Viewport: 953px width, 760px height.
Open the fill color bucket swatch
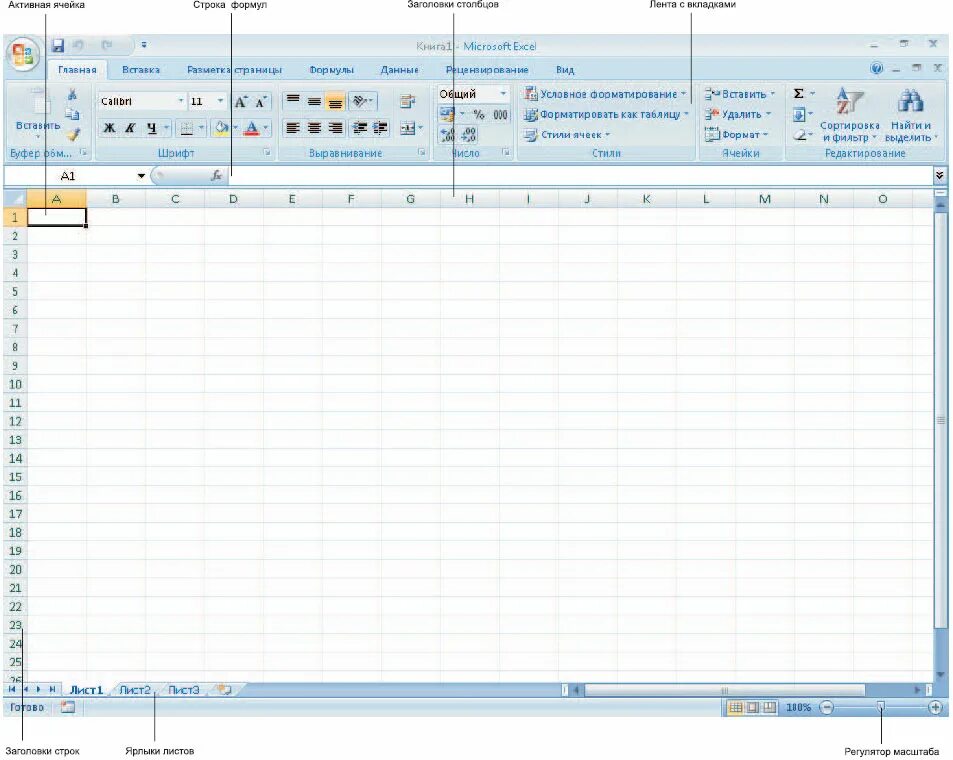point(221,128)
